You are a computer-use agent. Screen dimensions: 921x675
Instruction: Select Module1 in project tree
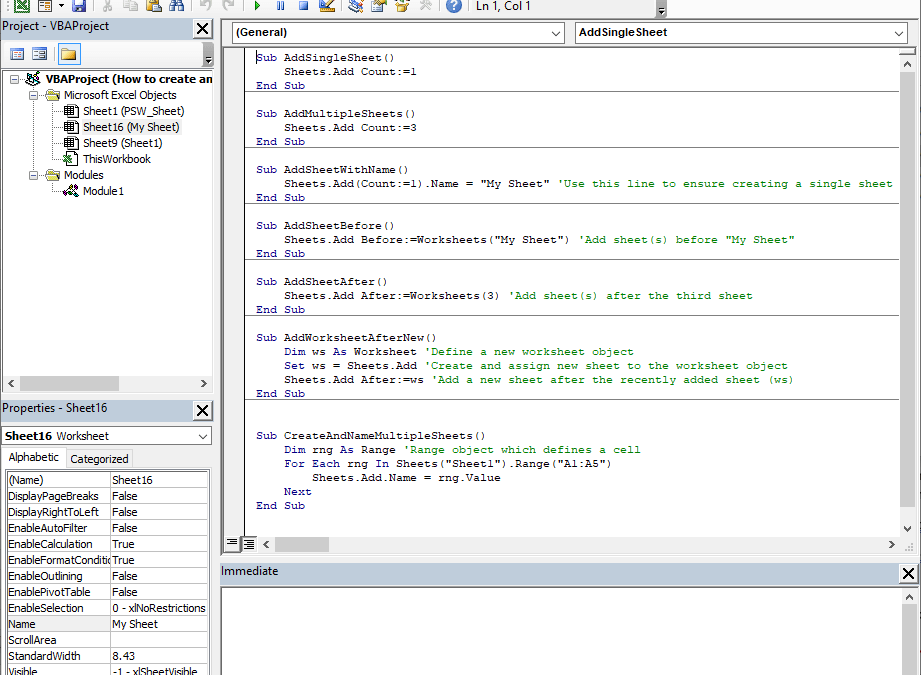click(x=103, y=191)
